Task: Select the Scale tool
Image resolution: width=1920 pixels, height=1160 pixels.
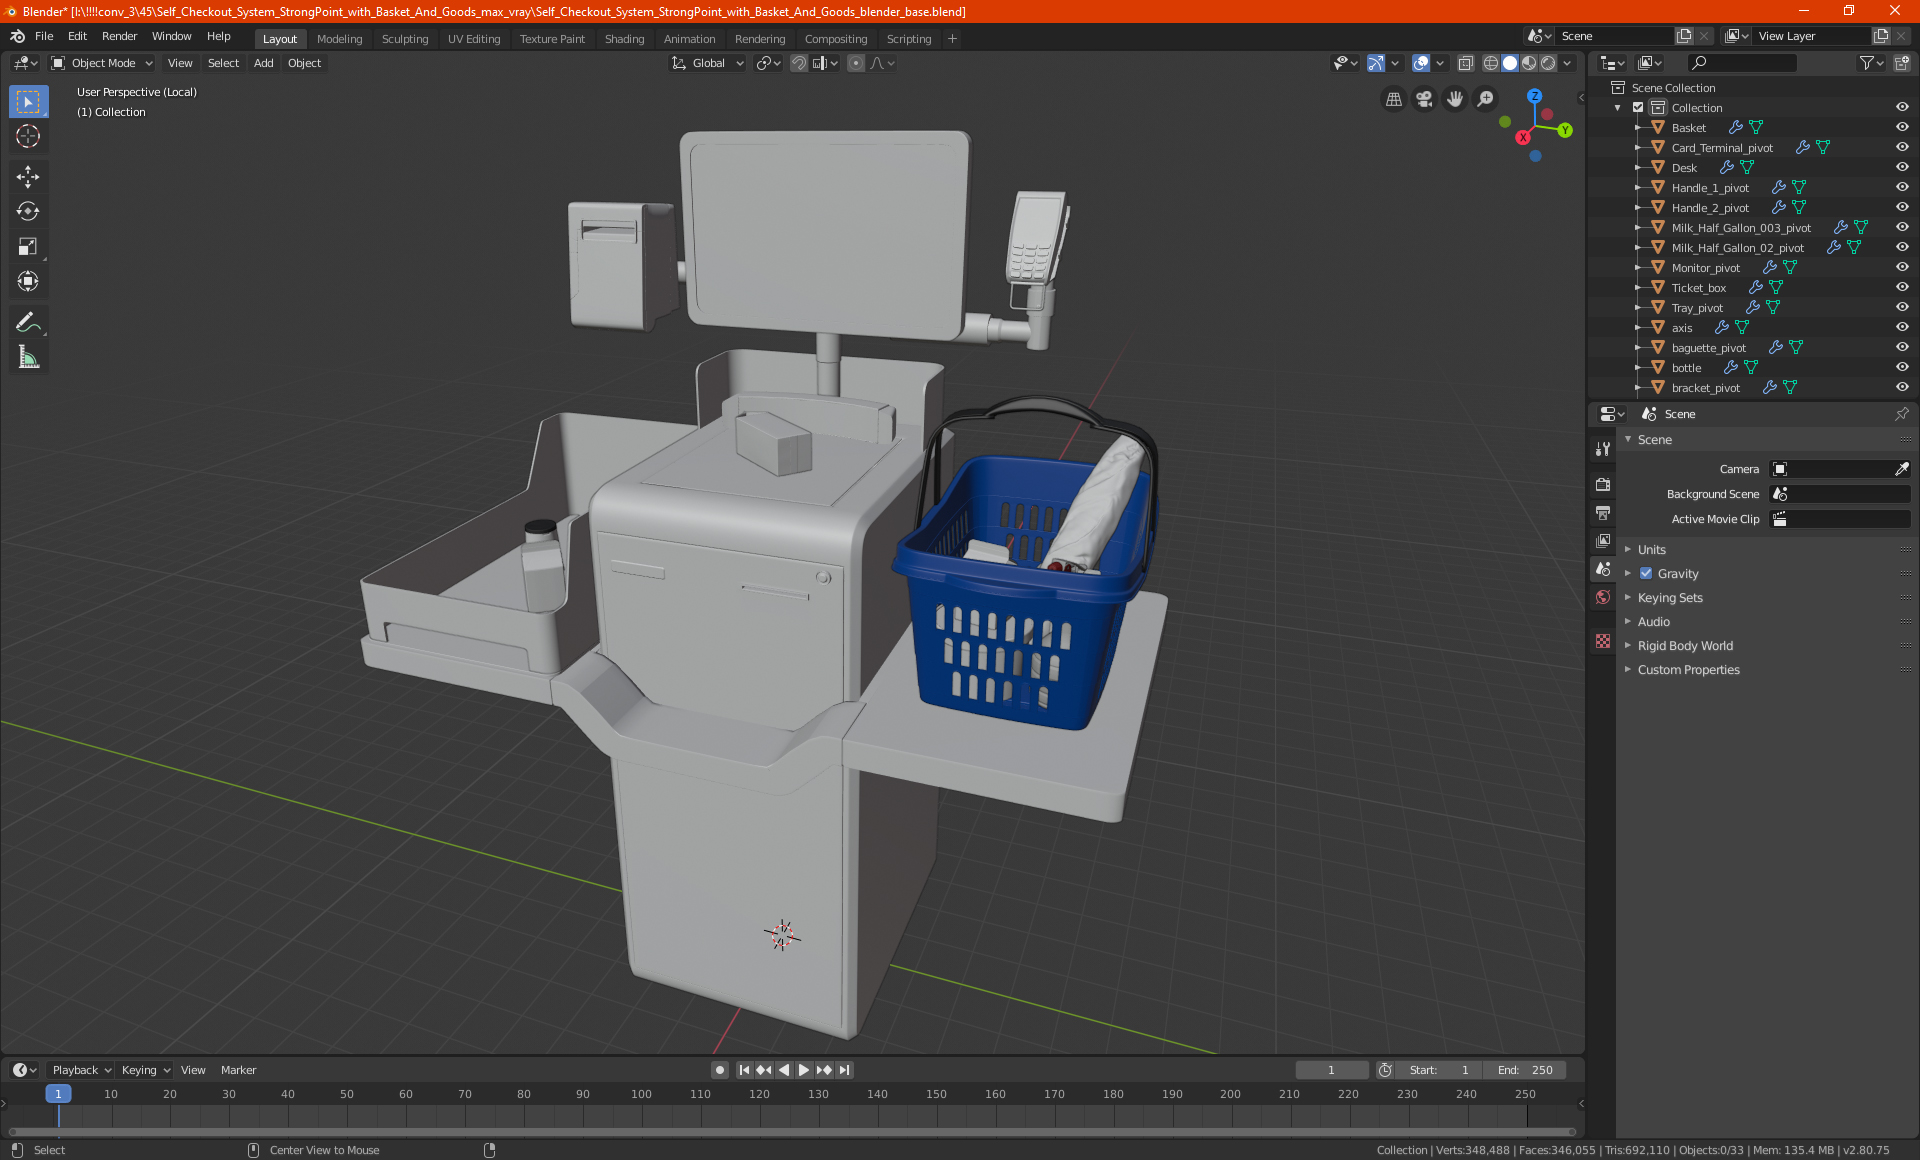Action: point(28,246)
